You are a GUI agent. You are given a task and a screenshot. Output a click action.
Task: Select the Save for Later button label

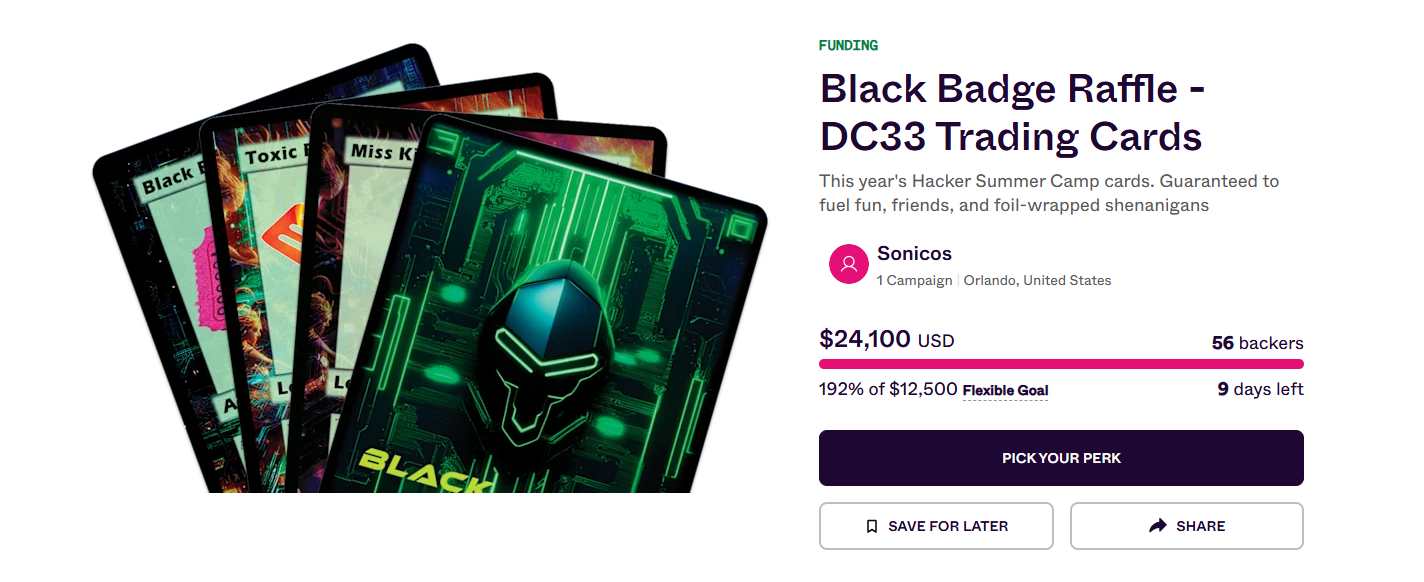[948, 526]
